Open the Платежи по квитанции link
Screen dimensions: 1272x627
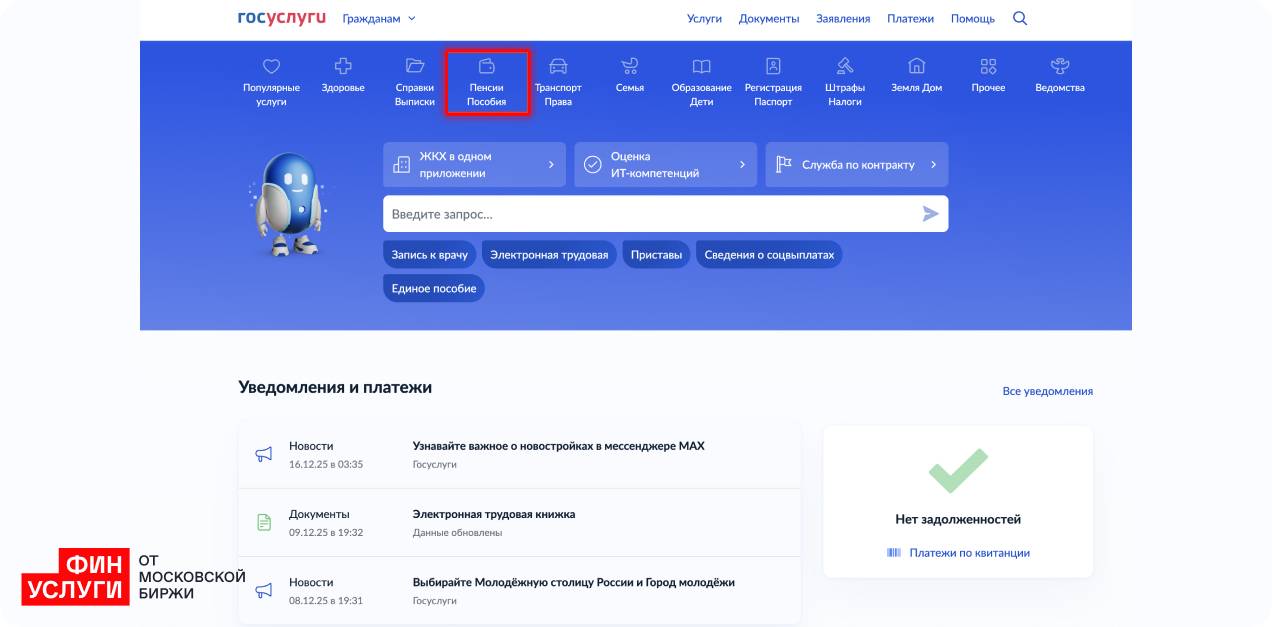[x=968, y=553]
